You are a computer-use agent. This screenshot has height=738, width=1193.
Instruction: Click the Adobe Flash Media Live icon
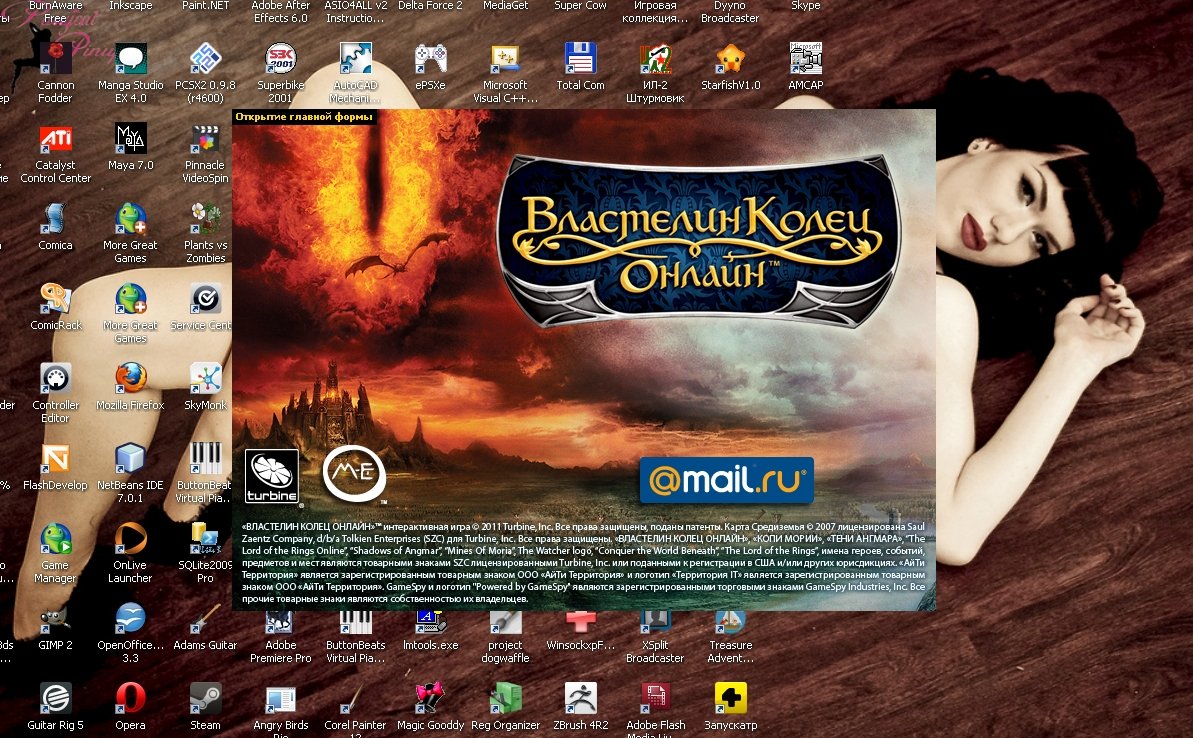click(655, 698)
